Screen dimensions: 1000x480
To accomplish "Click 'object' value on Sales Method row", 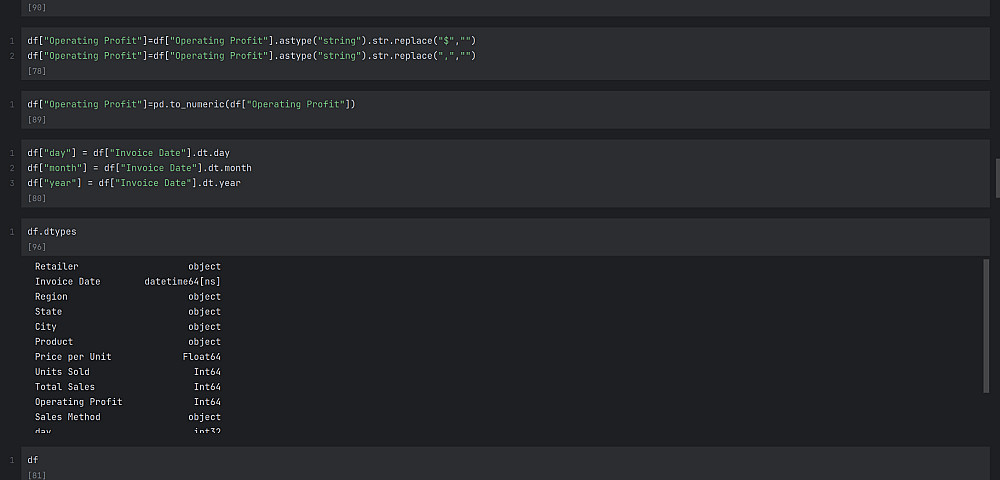I will click(x=205, y=417).
